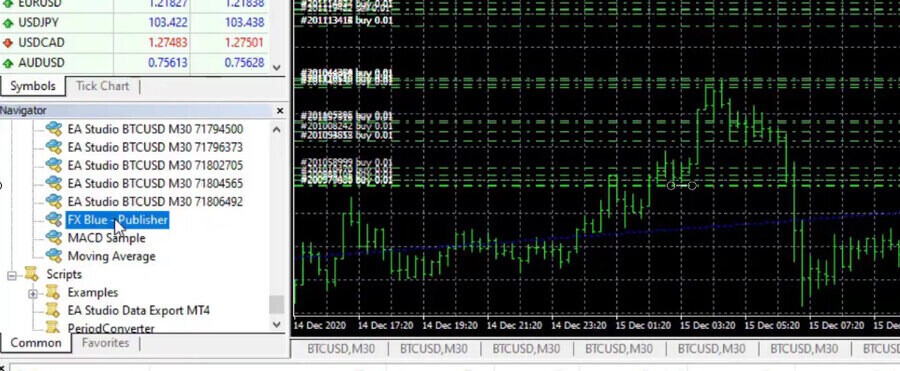
Task: Select EA Studio BTCUSD M30 71804565
Action: pos(155,184)
